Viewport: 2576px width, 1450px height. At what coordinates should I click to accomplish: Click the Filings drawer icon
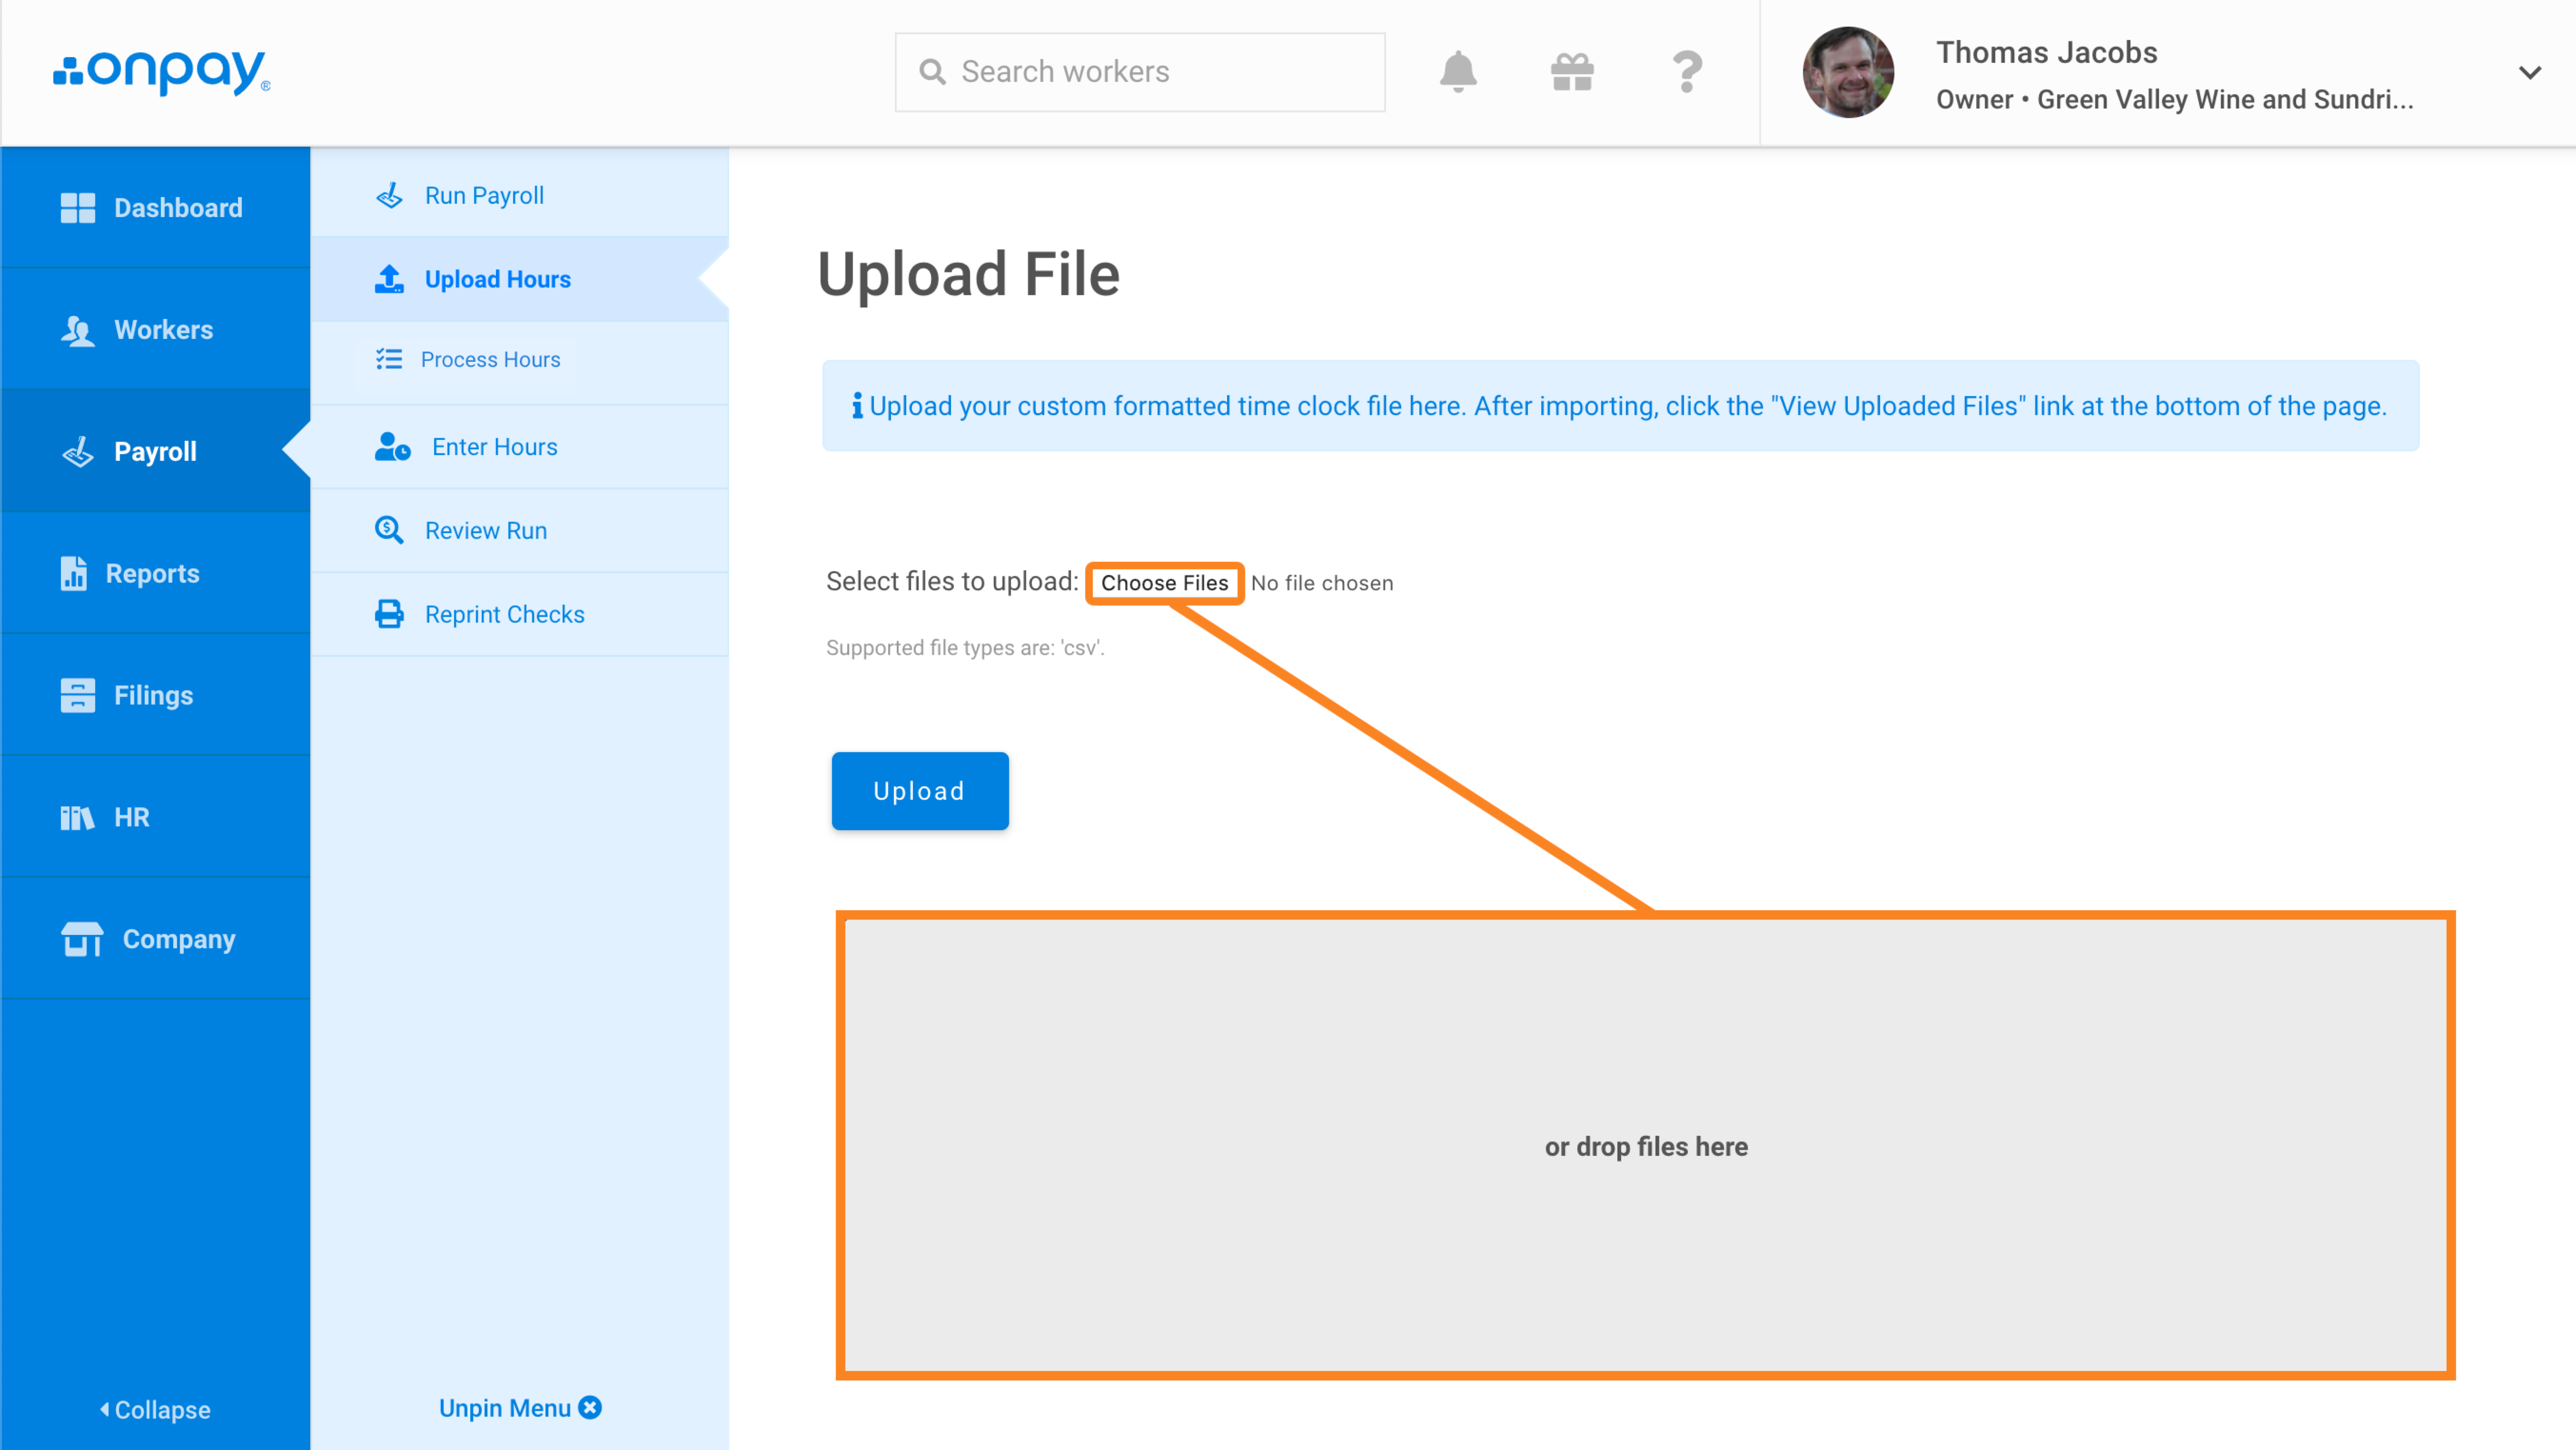click(x=77, y=696)
